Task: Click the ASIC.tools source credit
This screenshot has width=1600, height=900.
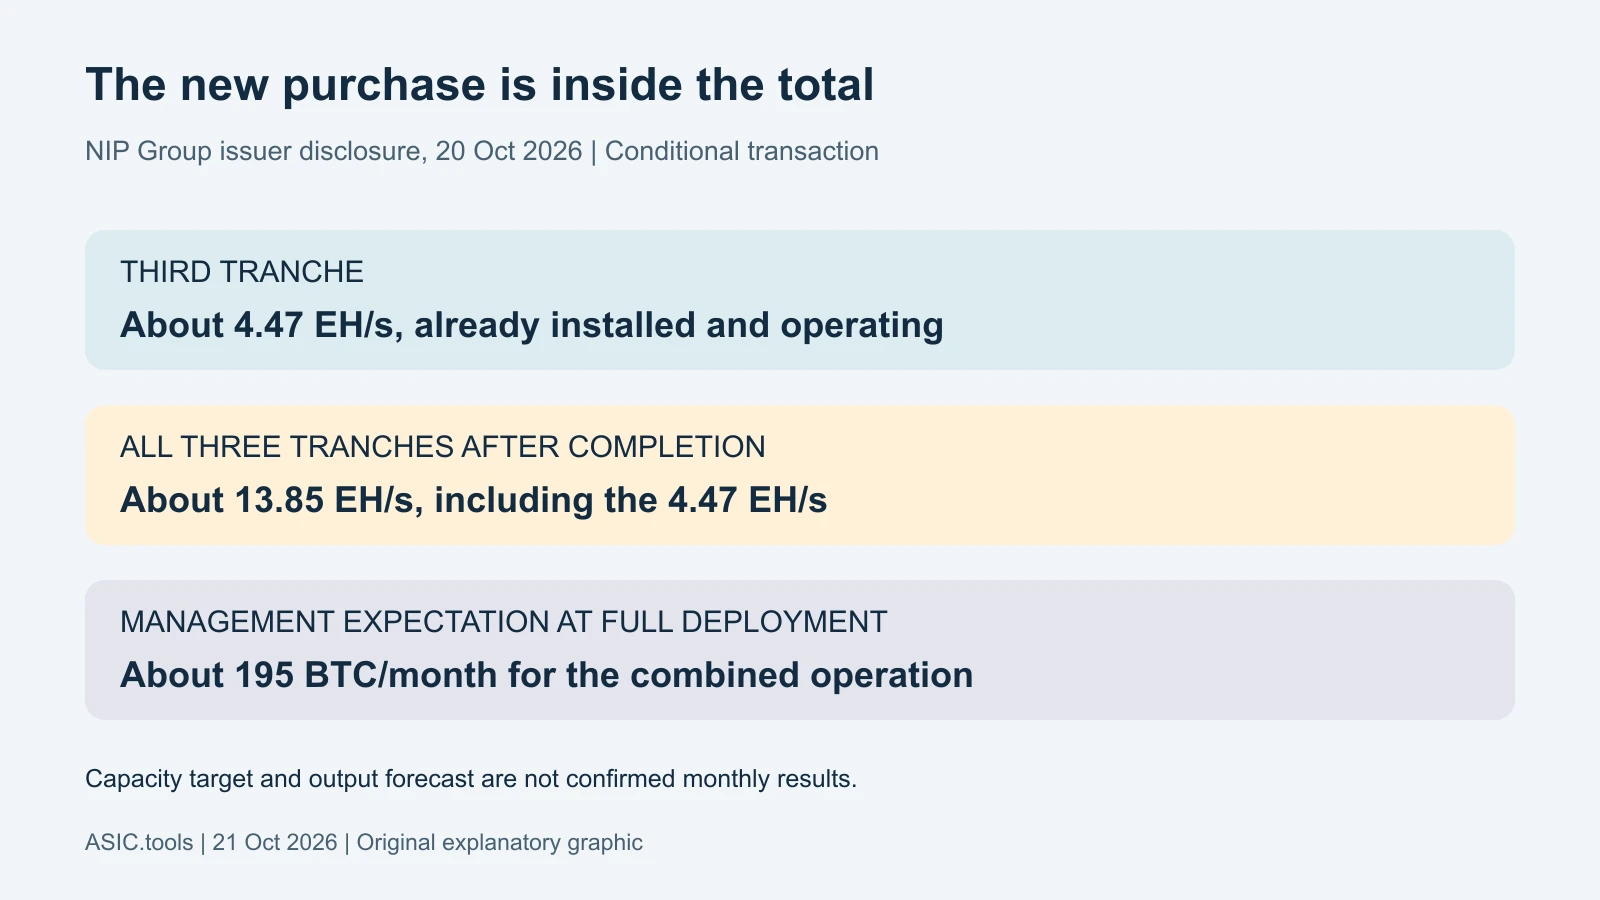Action: click(139, 842)
